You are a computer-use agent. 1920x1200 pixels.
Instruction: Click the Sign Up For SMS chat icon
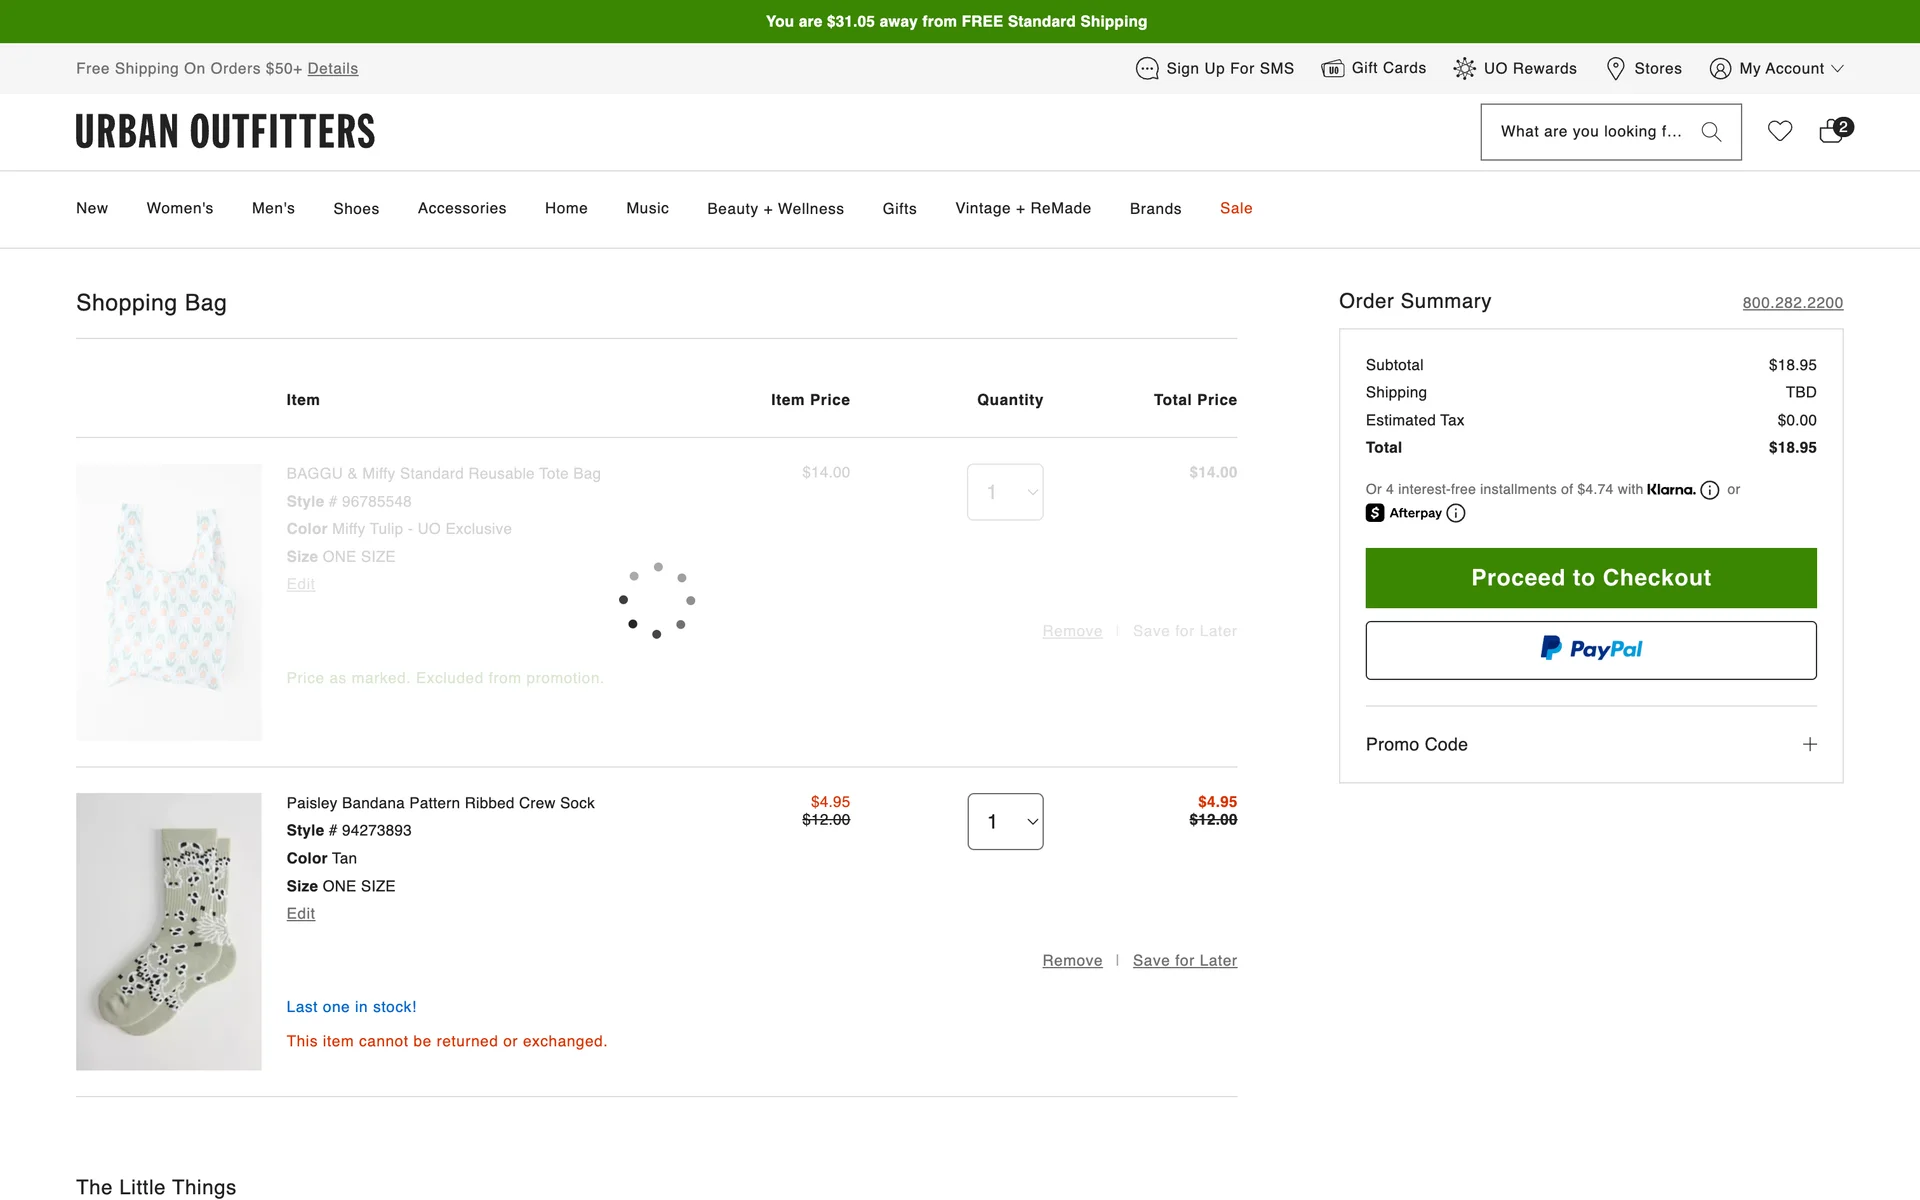(1147, 68)
